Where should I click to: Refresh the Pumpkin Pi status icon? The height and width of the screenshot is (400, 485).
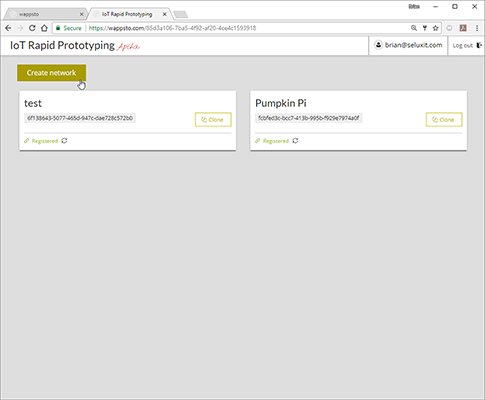click(x=295, y=141)
